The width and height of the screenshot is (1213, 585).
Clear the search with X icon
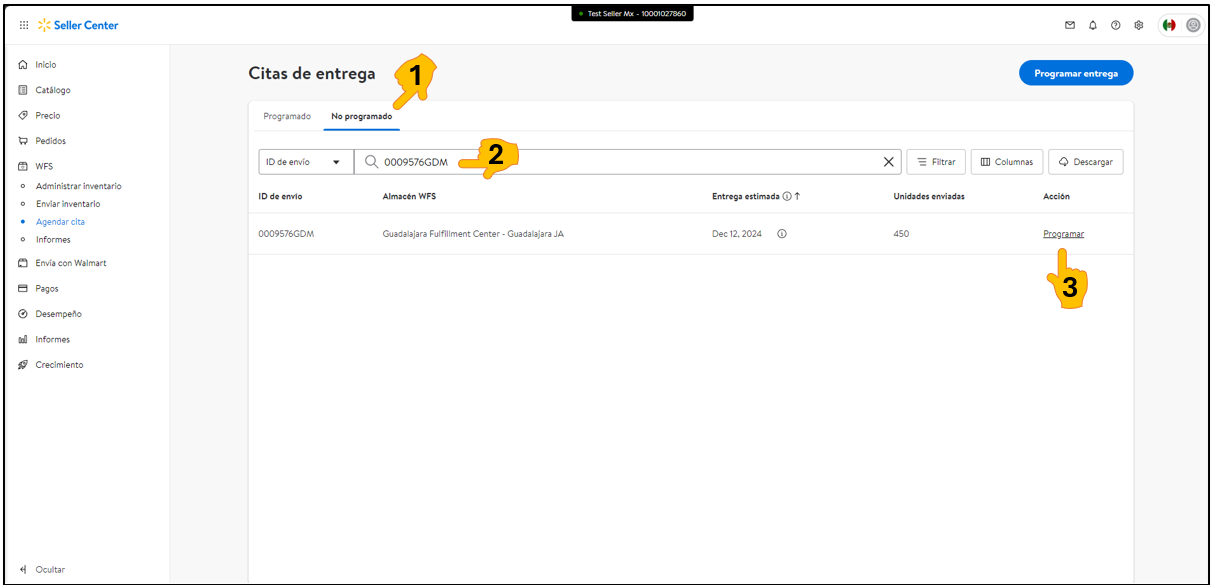coord(888,162)
